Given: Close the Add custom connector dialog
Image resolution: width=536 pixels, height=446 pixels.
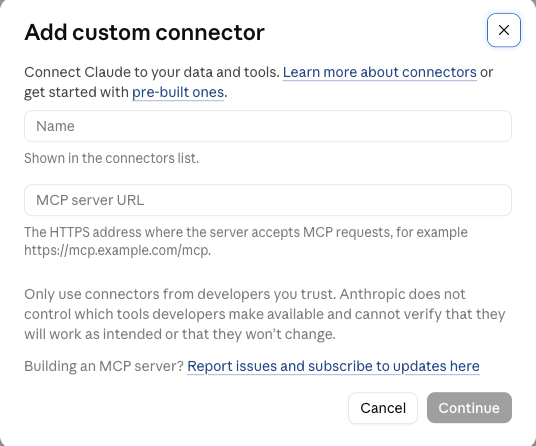Looking at the screenshot, I should 504,30.
